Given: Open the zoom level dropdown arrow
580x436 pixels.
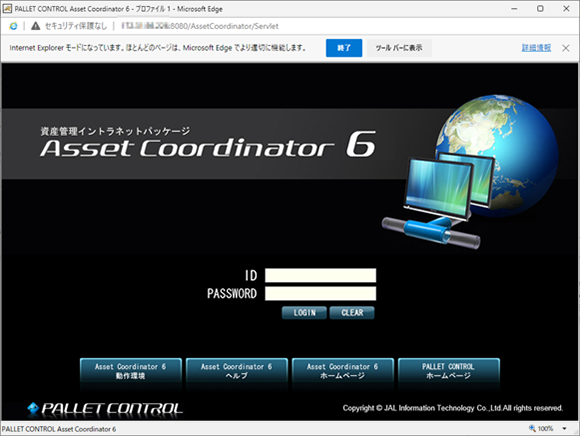Looking at the screenshot, I should 564,429.
